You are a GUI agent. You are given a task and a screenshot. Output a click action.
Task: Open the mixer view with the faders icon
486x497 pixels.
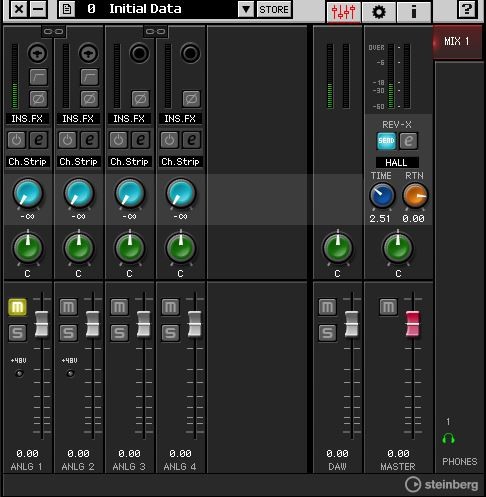point(343,12)
